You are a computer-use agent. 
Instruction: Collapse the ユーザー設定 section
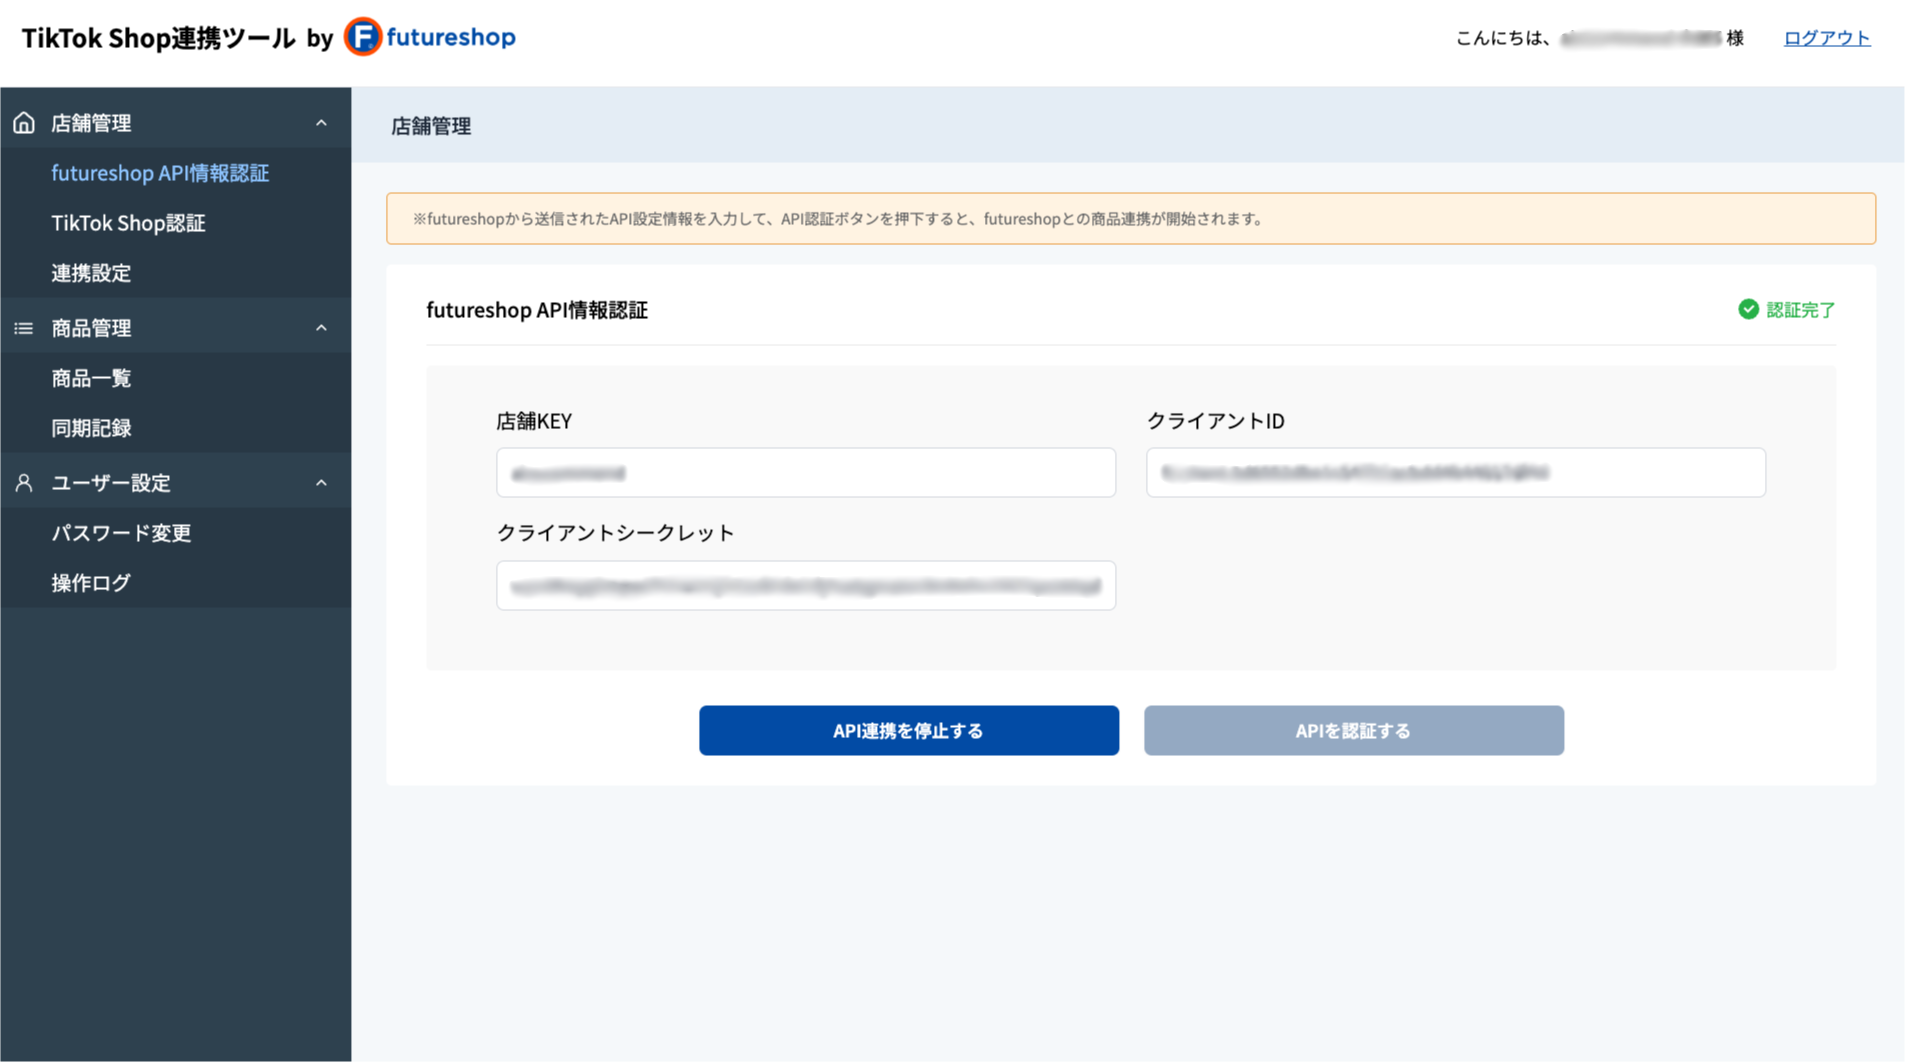[x=321, y=482]
